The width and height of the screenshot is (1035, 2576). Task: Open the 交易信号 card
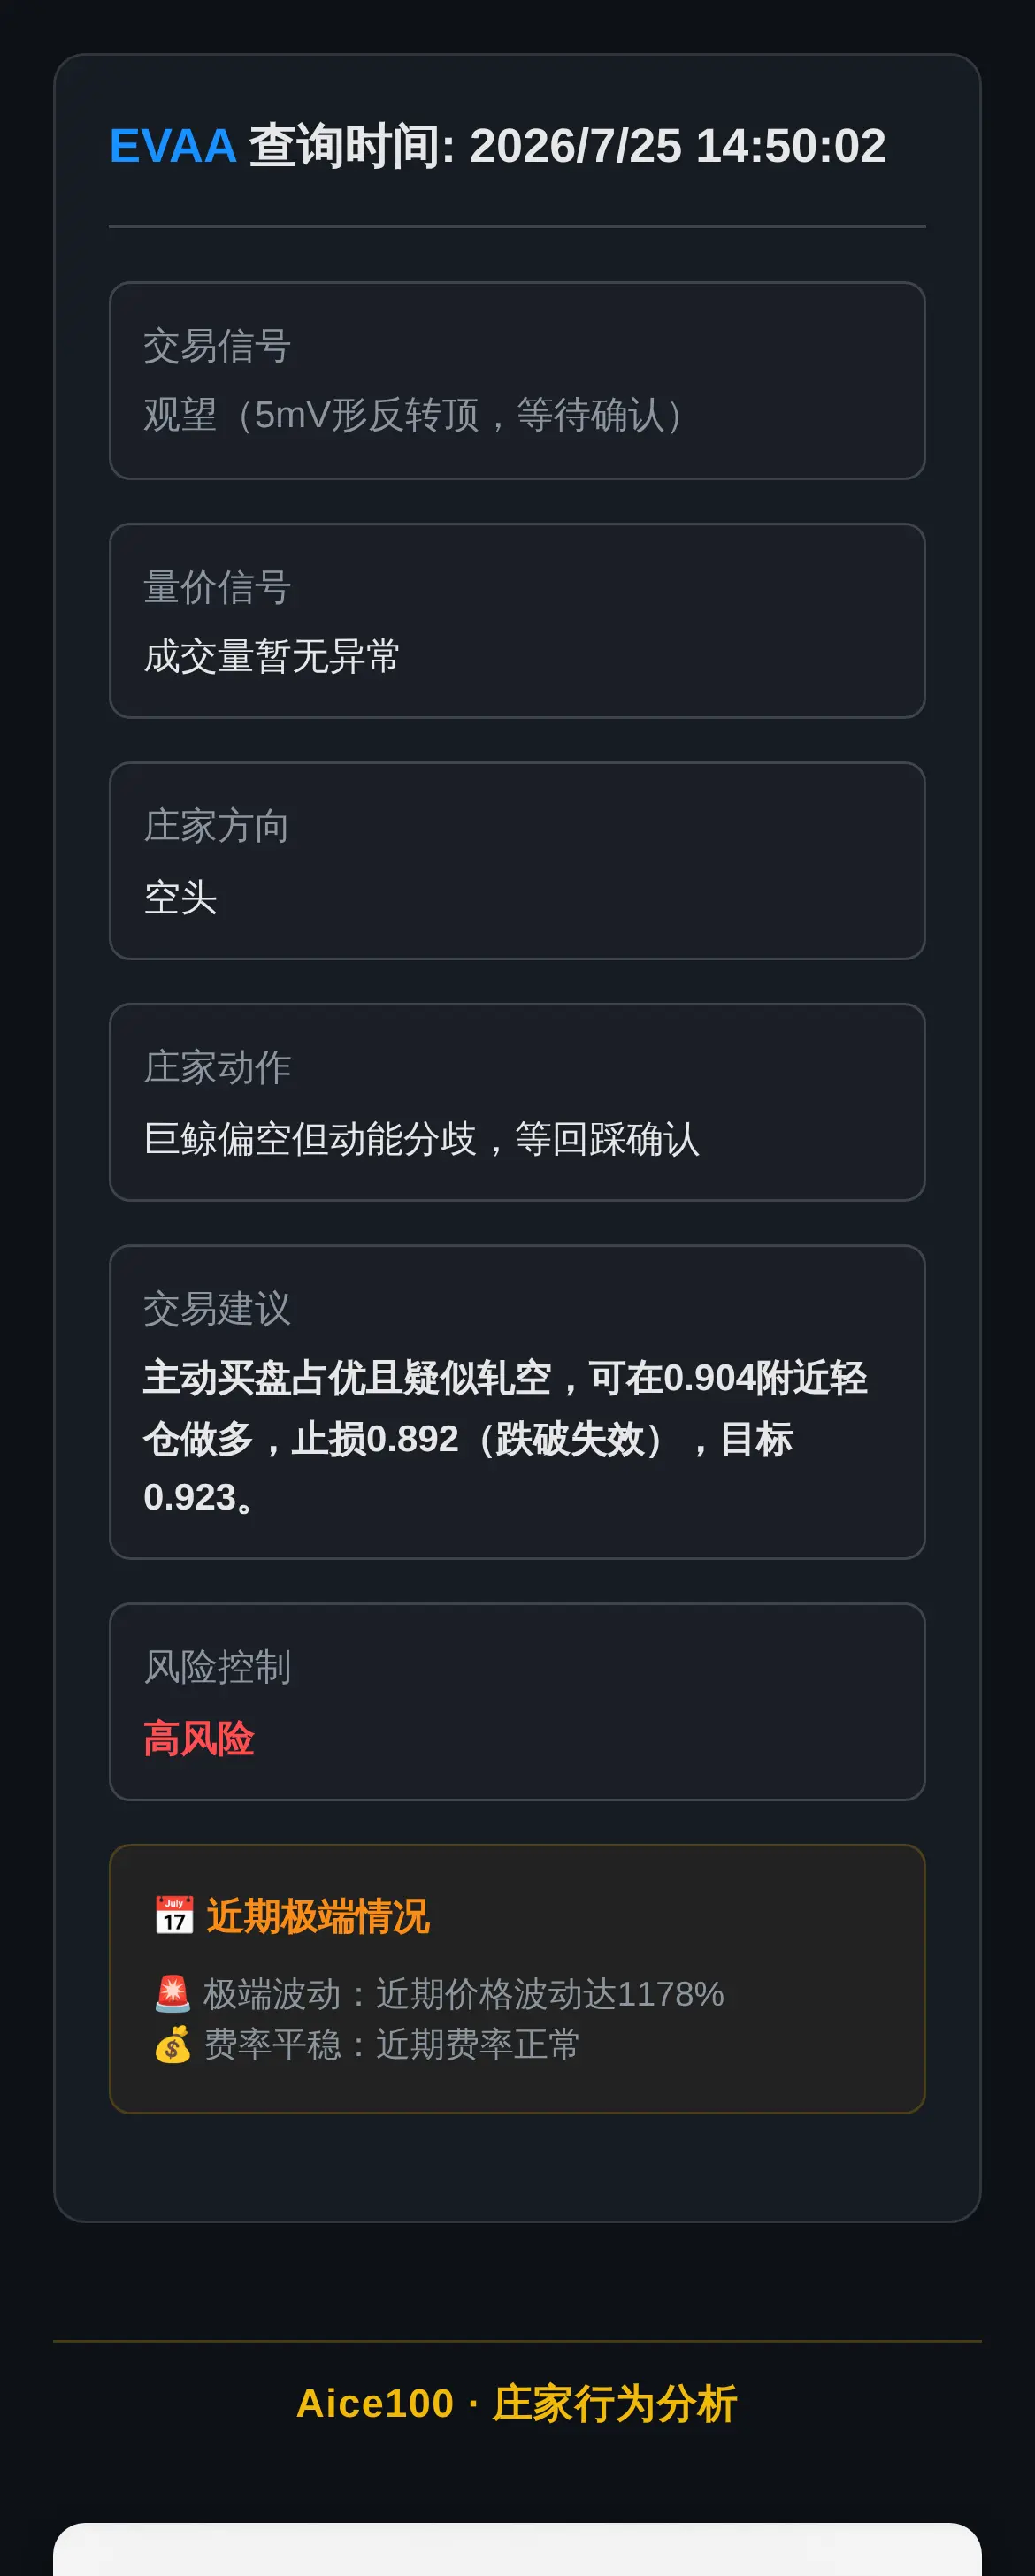[517, 380]
